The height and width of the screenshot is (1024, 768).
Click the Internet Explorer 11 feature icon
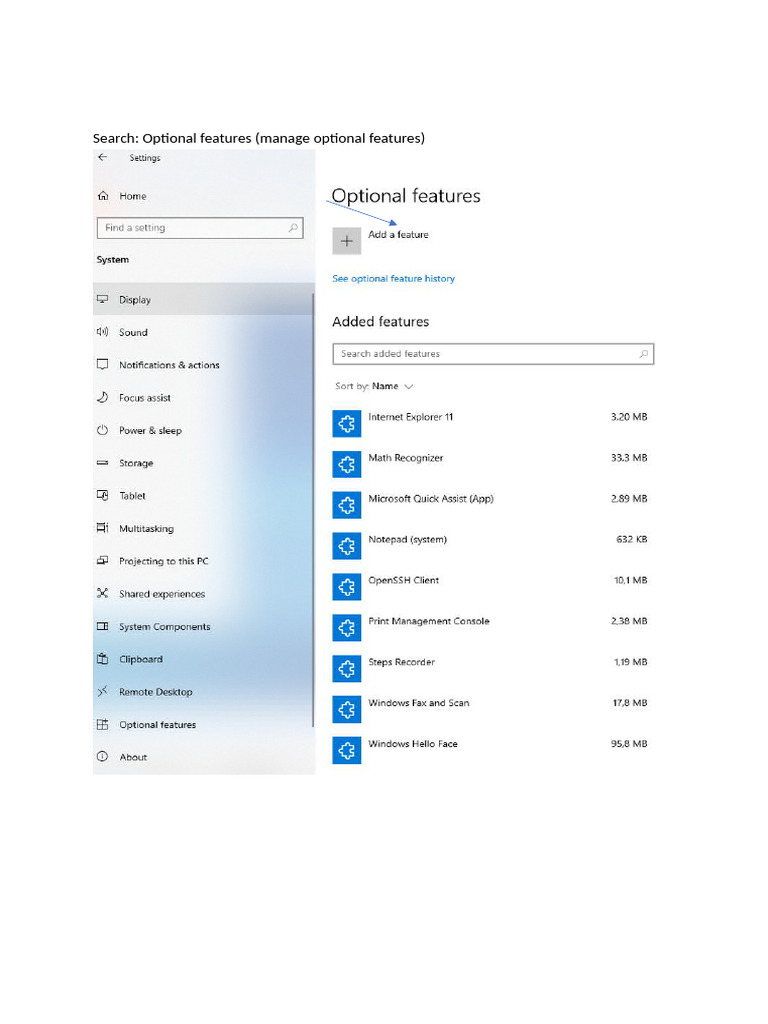(347, 423)
